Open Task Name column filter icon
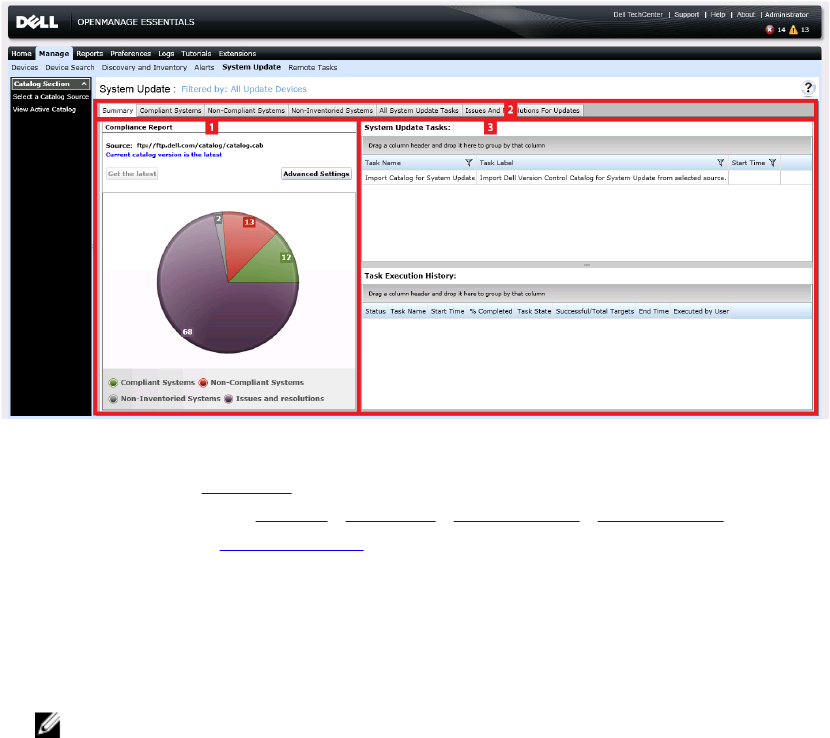Screen dimensions: 830x738 468,163
